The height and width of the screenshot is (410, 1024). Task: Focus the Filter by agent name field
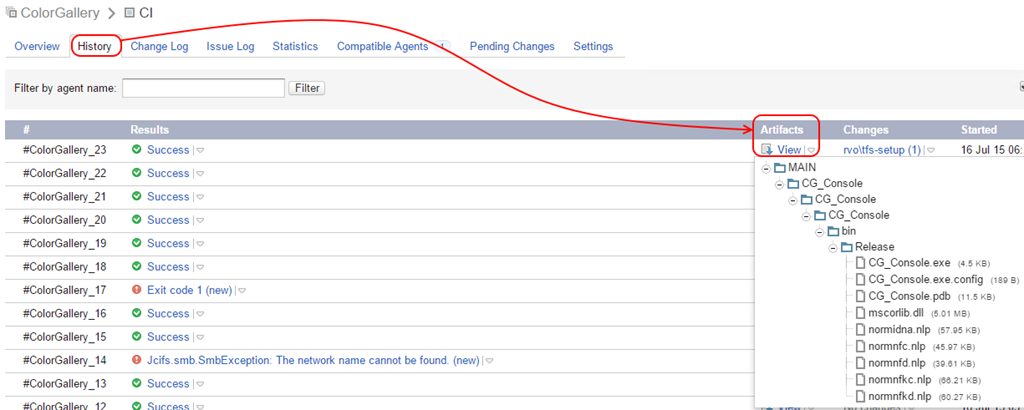click(x=203, y=88)
